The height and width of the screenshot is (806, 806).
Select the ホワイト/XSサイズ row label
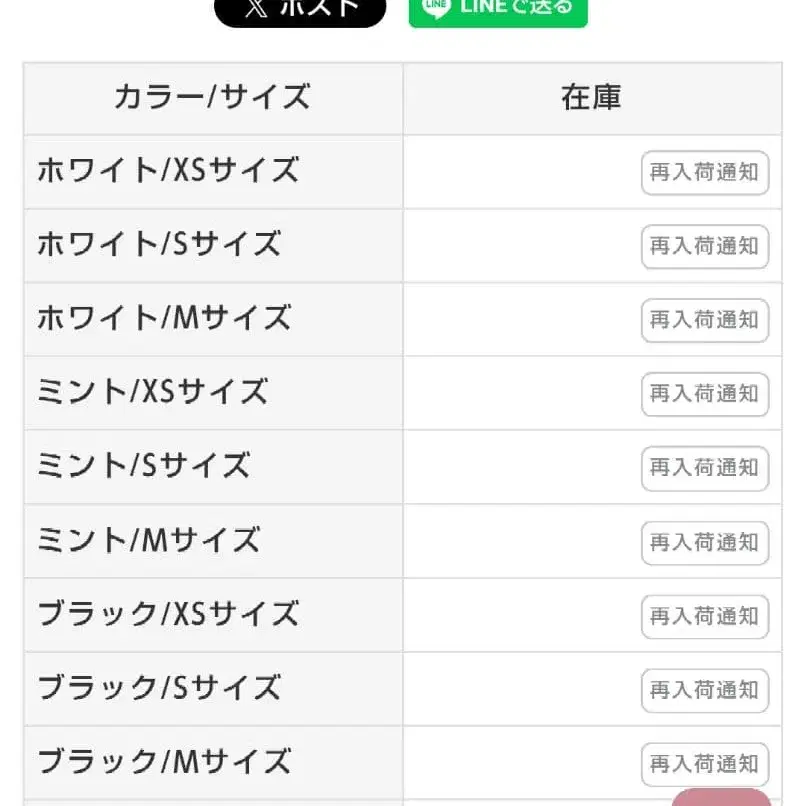(x=168, y=170)
